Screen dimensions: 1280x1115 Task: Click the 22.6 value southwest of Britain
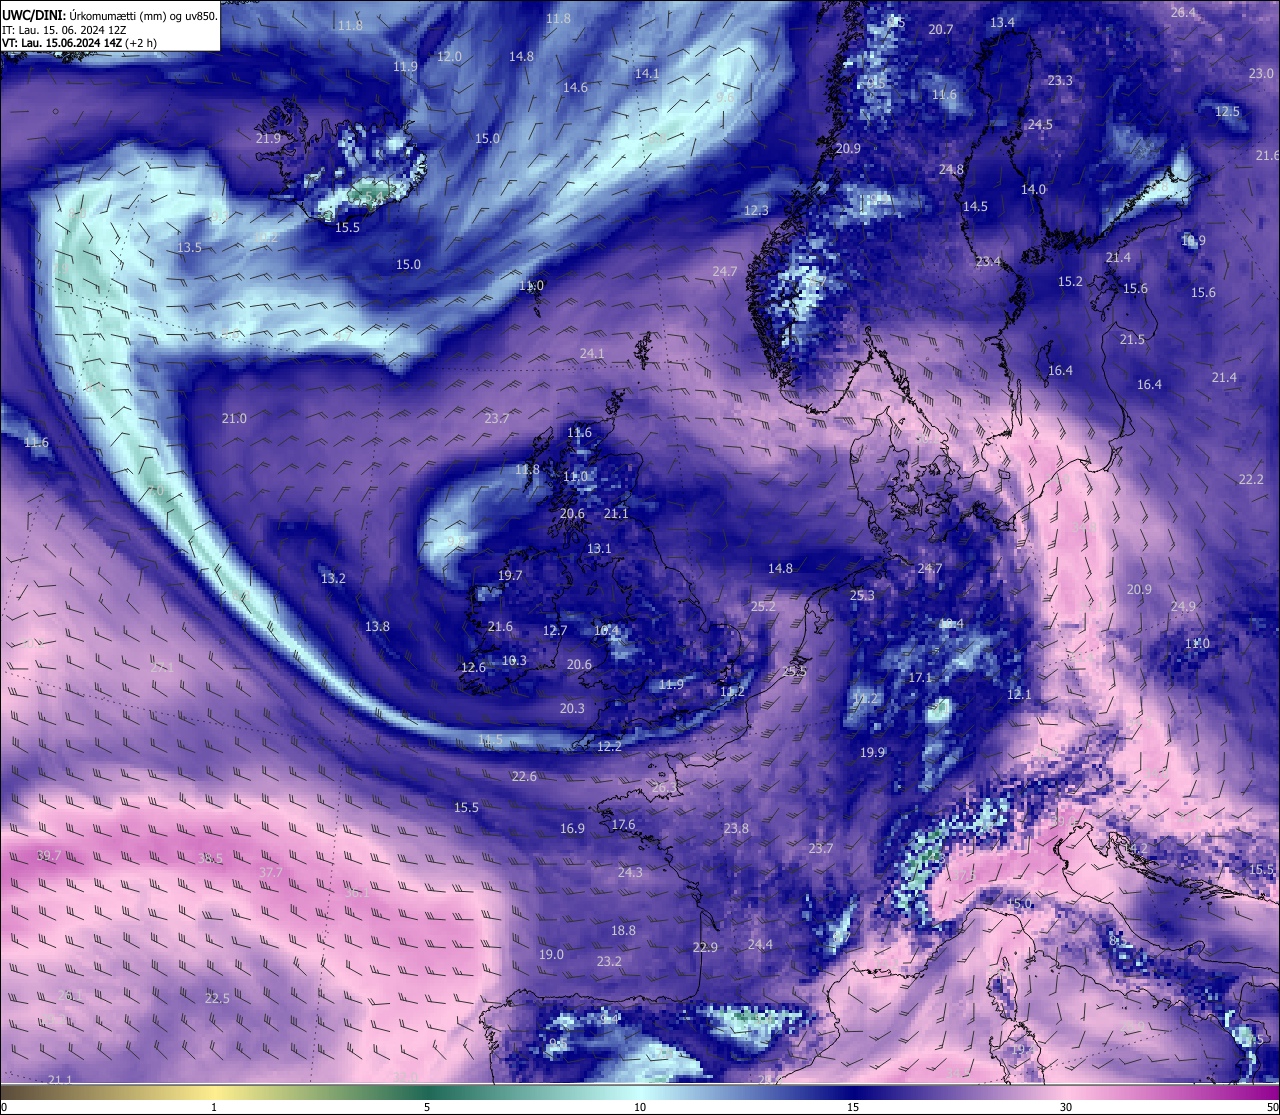tap(524, 776)
